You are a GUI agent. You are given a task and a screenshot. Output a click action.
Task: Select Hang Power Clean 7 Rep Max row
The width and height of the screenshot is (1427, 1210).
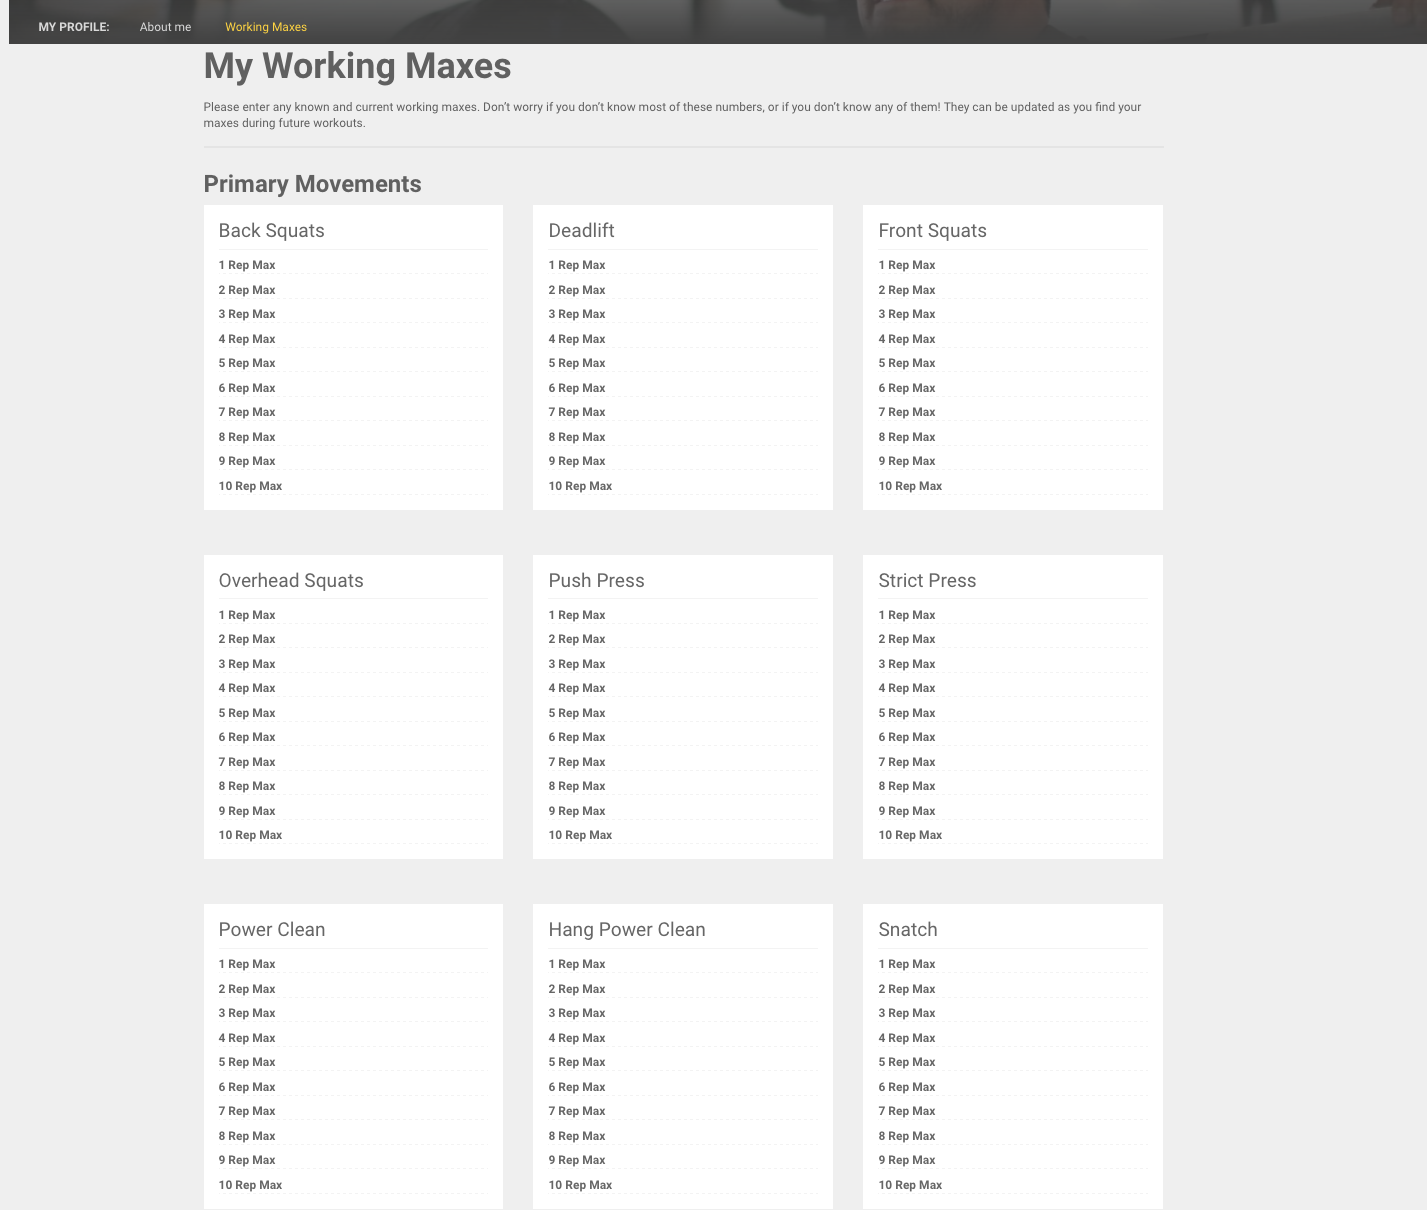click(x=683, y=1111)
